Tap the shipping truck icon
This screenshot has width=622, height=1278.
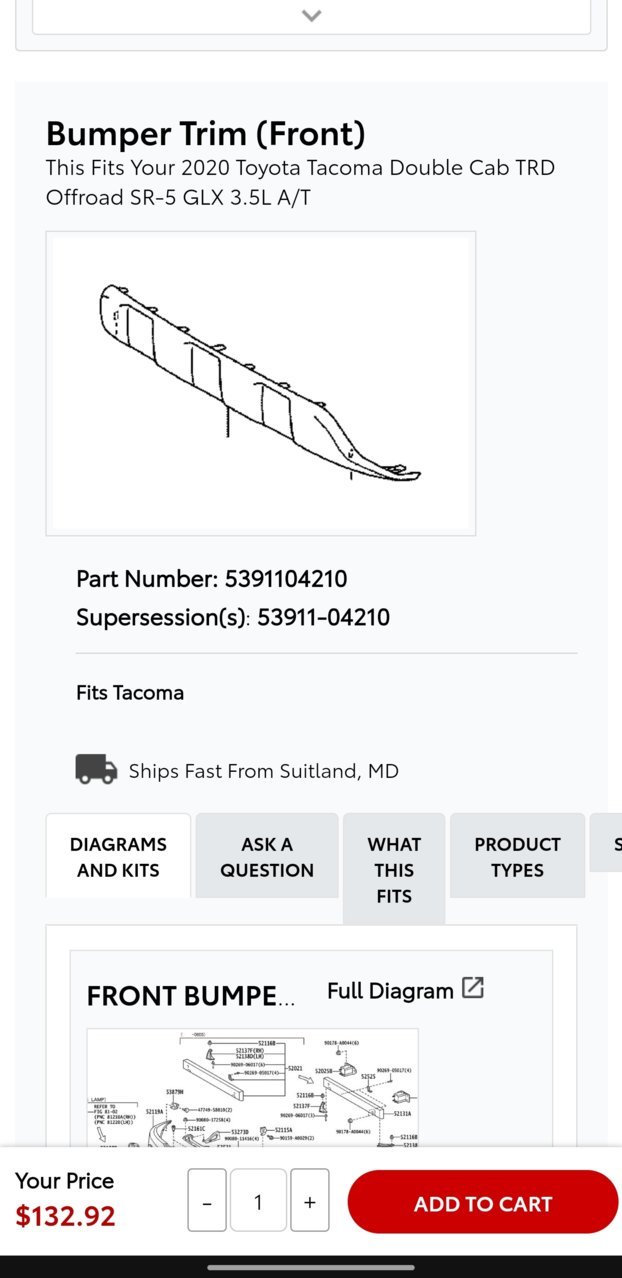[x=96, y=769]
